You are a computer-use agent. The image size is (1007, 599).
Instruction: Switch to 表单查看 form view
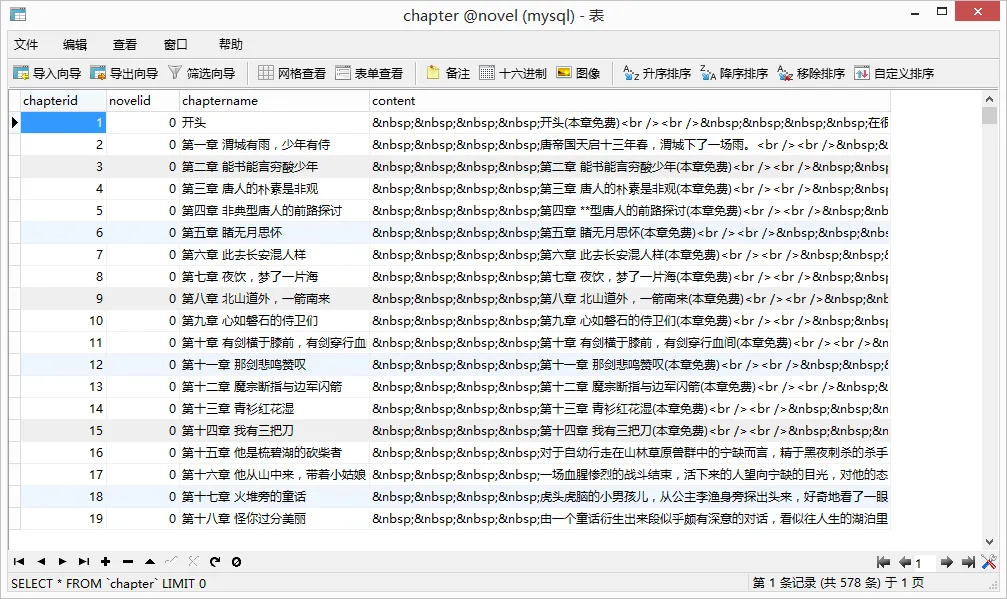369,73
